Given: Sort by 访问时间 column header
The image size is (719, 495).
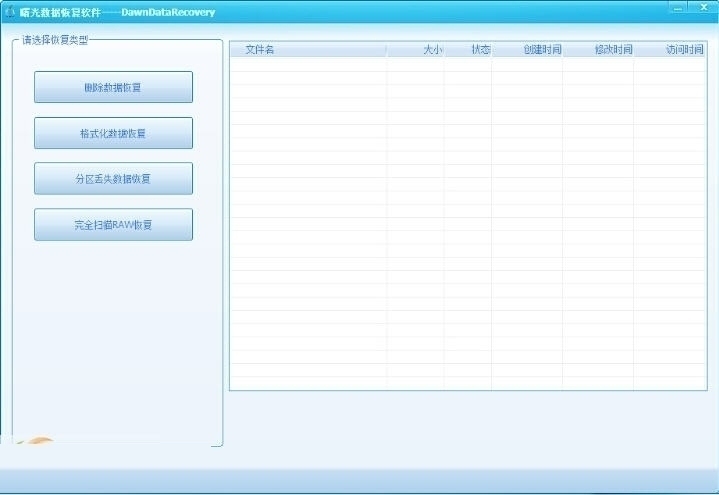Looking at the screenshot, I should pyautogui.click(x=670, y=50).
